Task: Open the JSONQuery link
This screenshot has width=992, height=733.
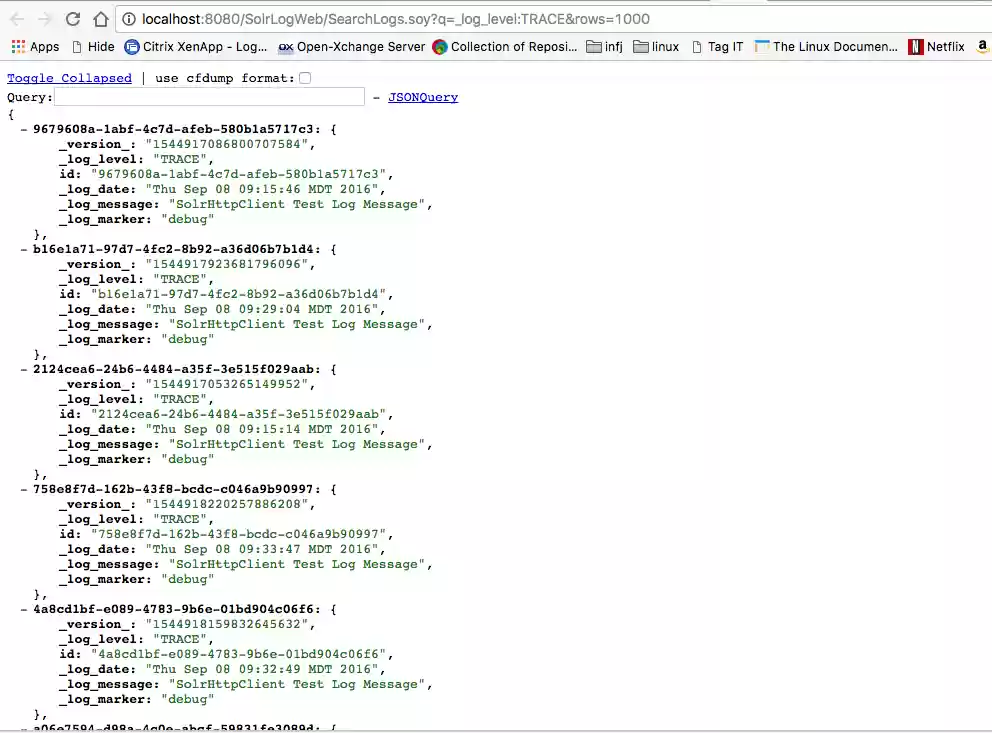Action: [x=422, y=96]
